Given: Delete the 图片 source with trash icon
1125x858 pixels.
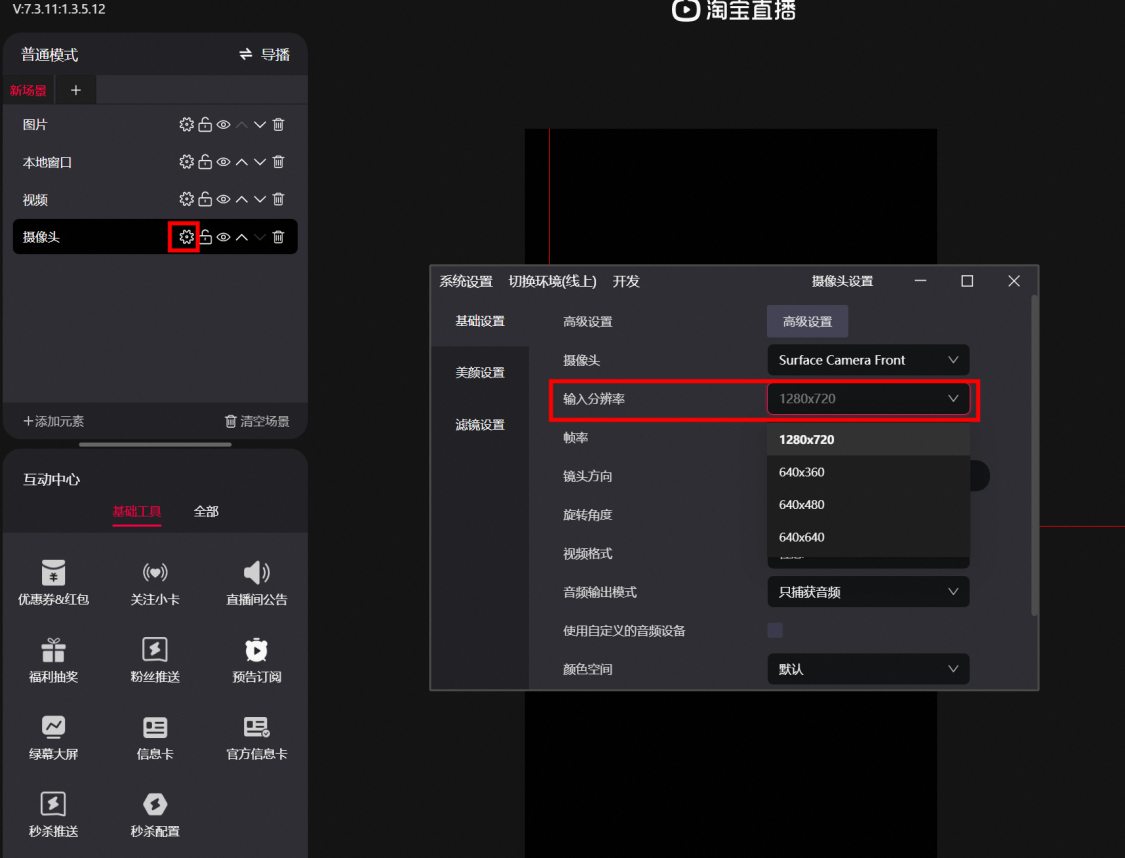Looking at the screenshot, I should tap(278, 124).
